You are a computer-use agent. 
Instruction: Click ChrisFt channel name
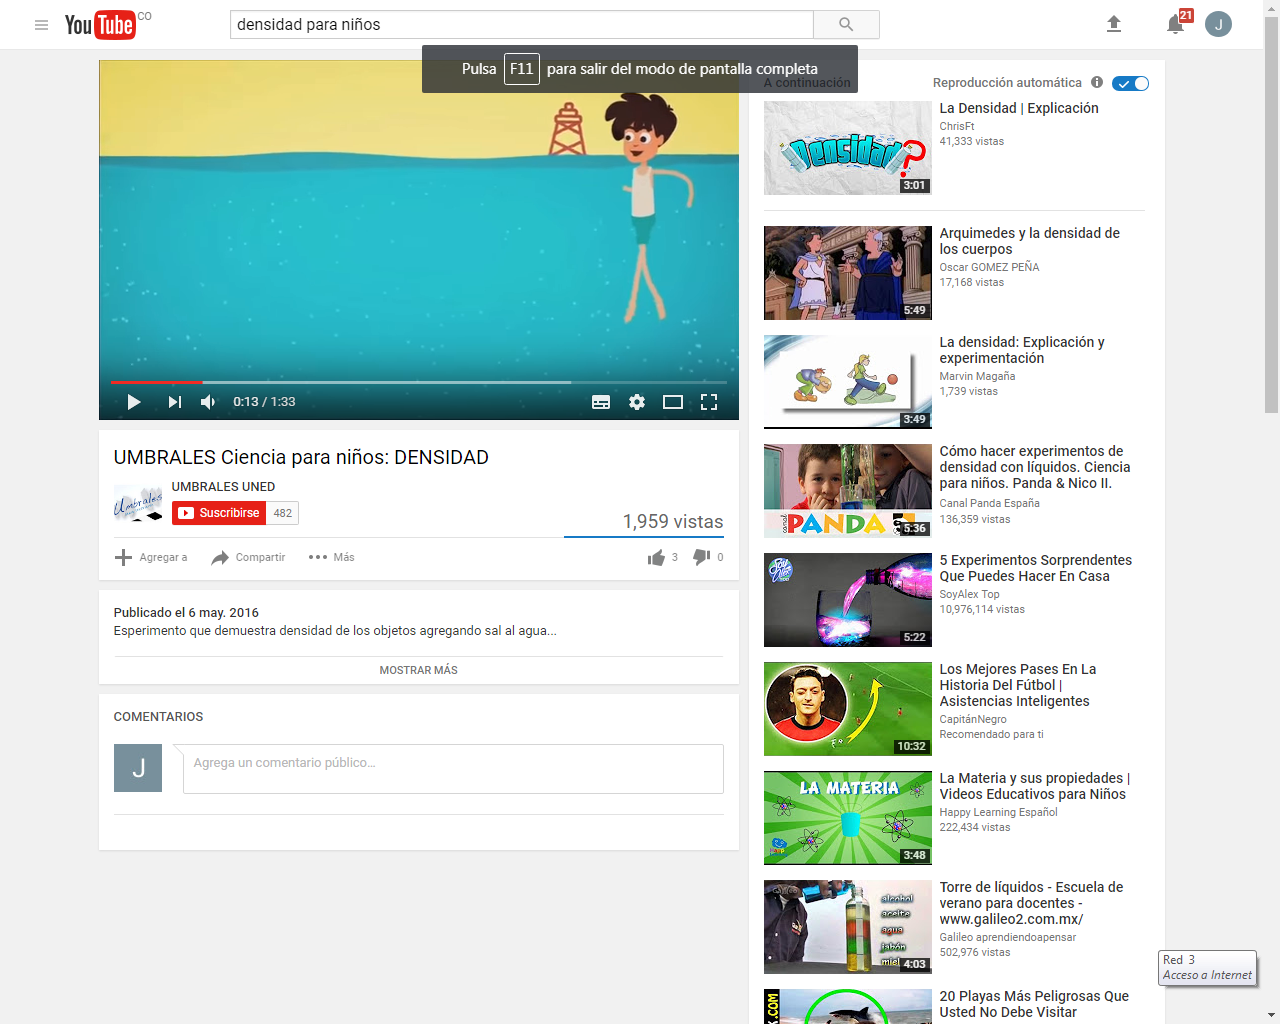pyautogui.click(x=957, y=126)
